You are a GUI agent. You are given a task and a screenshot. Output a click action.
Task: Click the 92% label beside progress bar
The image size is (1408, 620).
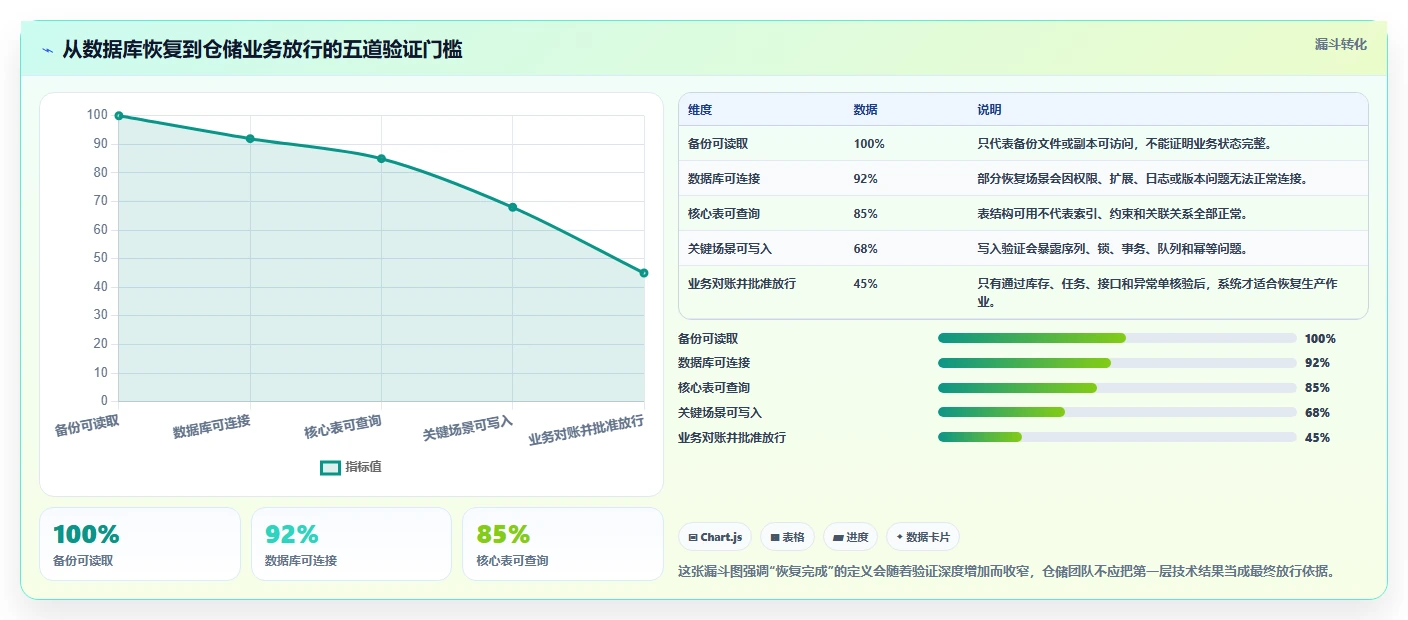pos(1317,363)
